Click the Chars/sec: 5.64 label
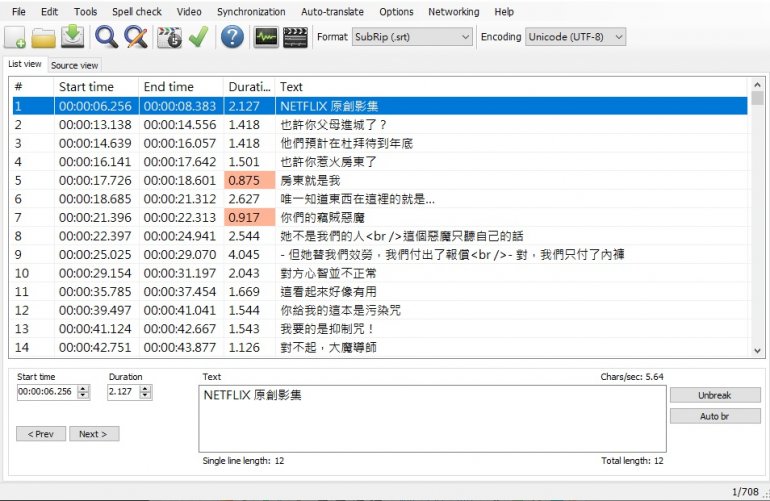This screenshot has height=501, width=770. [632, 377]
